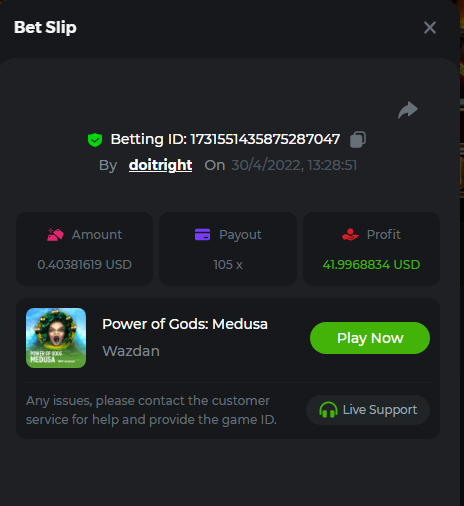The height and width of the screenshot is (506, 464).
Task: Open Live Support chat
Action: [368, 410]
